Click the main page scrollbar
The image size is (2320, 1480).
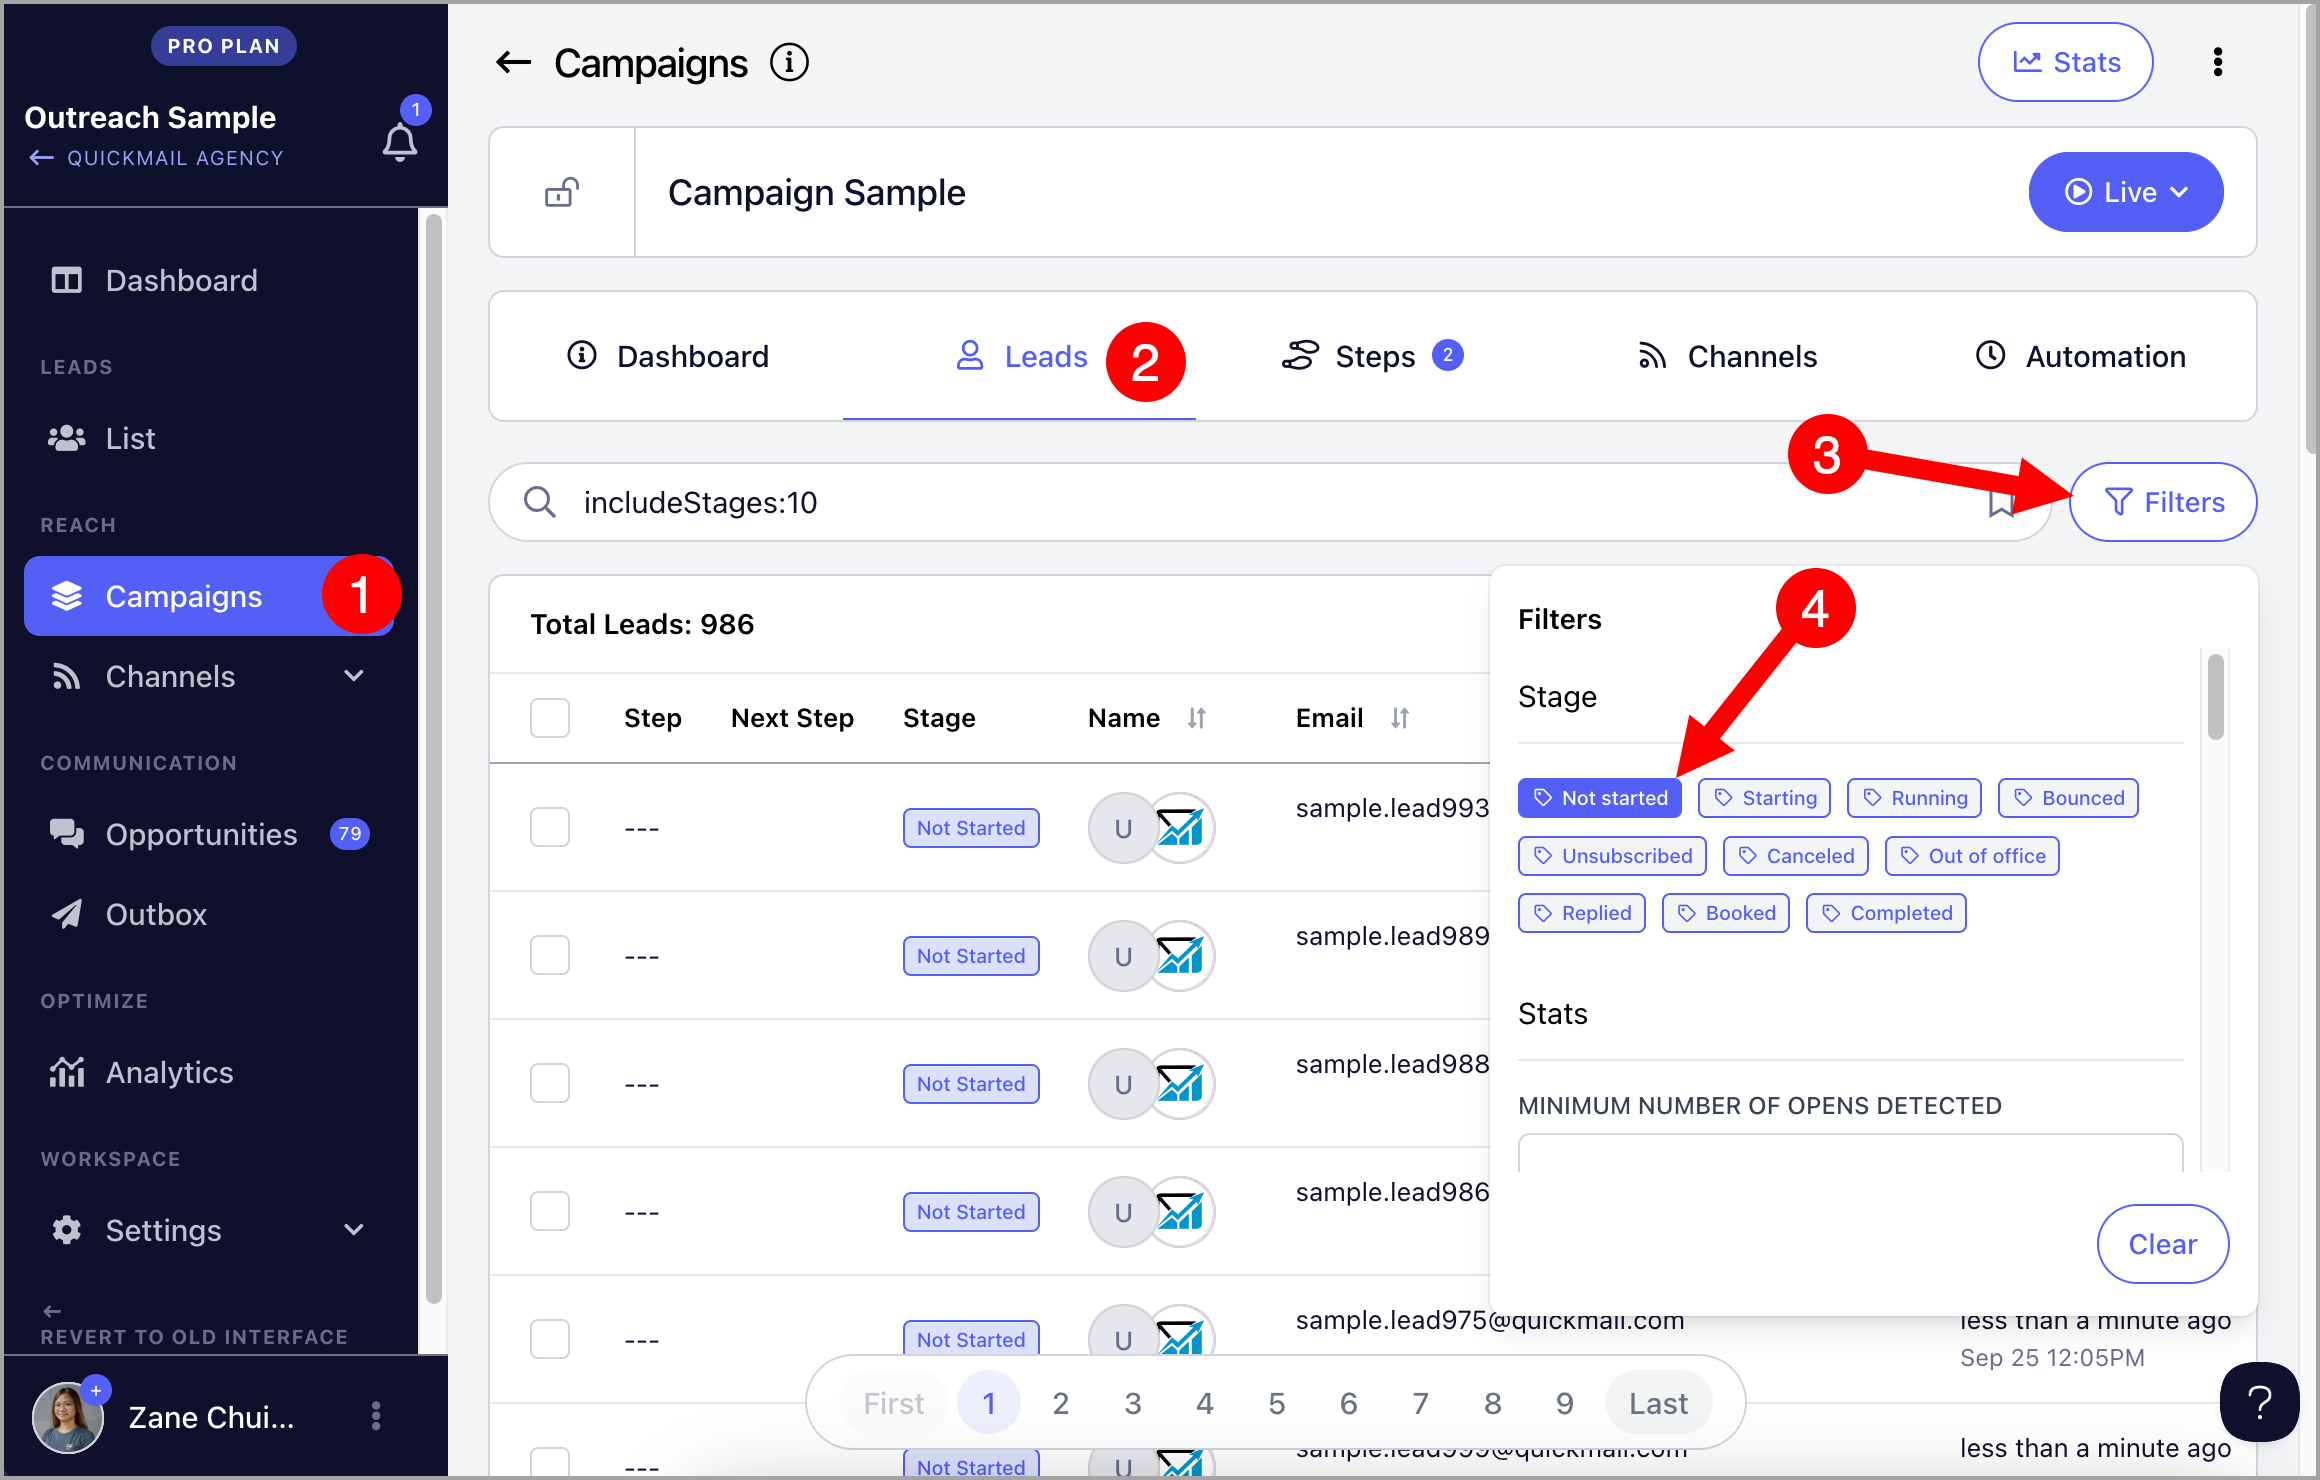(x=2311, y=230)
